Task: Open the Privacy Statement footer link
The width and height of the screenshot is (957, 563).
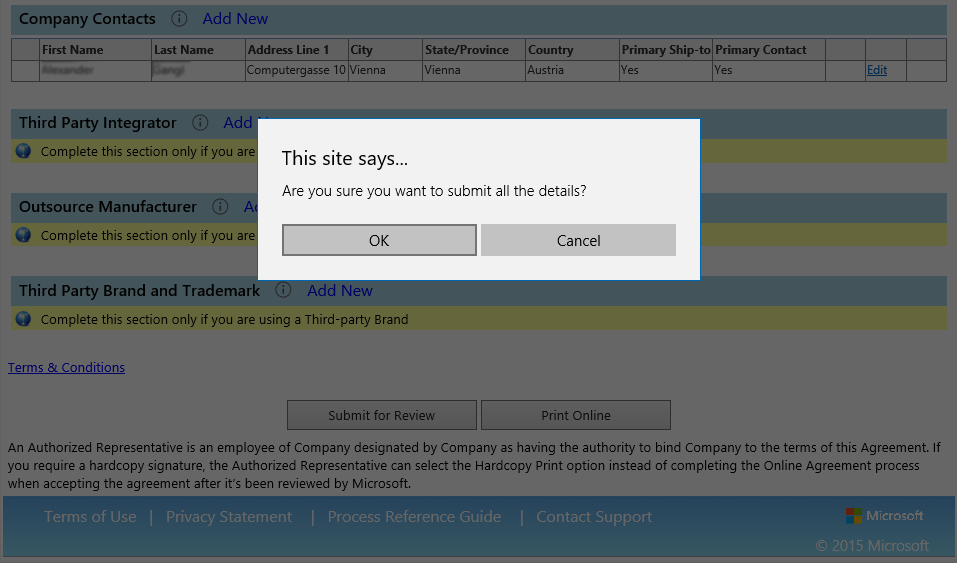Action: [x=229, y=517]
